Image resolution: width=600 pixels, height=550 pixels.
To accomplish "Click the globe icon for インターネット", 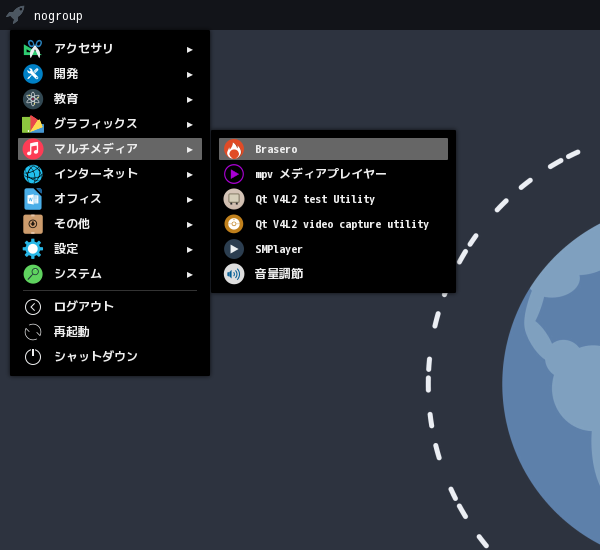I will 33,174.
